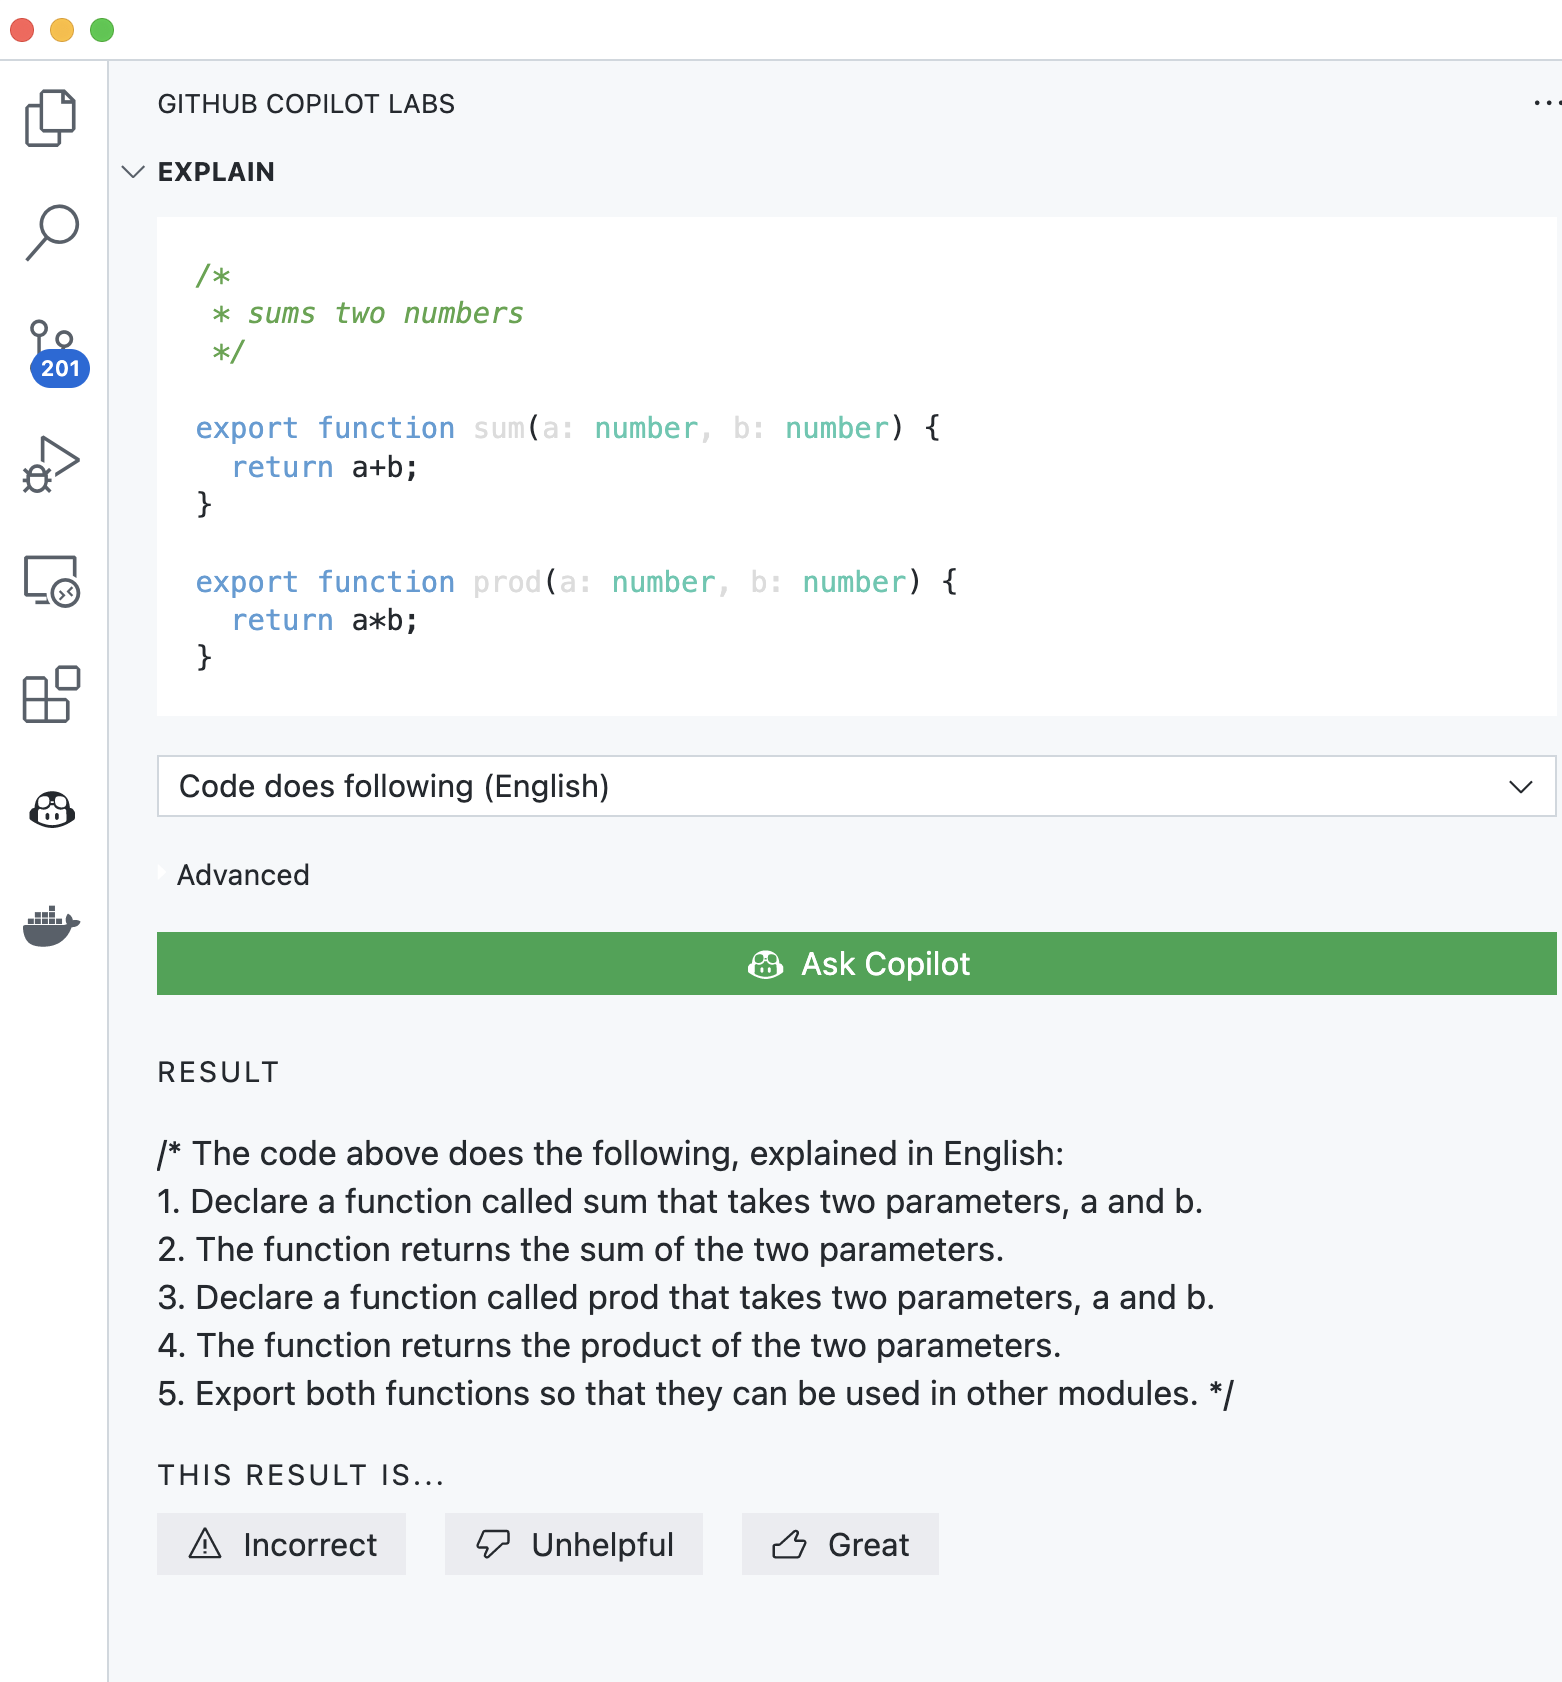Screen dimensions: 1562x1682
Task: Open Run and Debug view
Action: [x=51, y=465]
